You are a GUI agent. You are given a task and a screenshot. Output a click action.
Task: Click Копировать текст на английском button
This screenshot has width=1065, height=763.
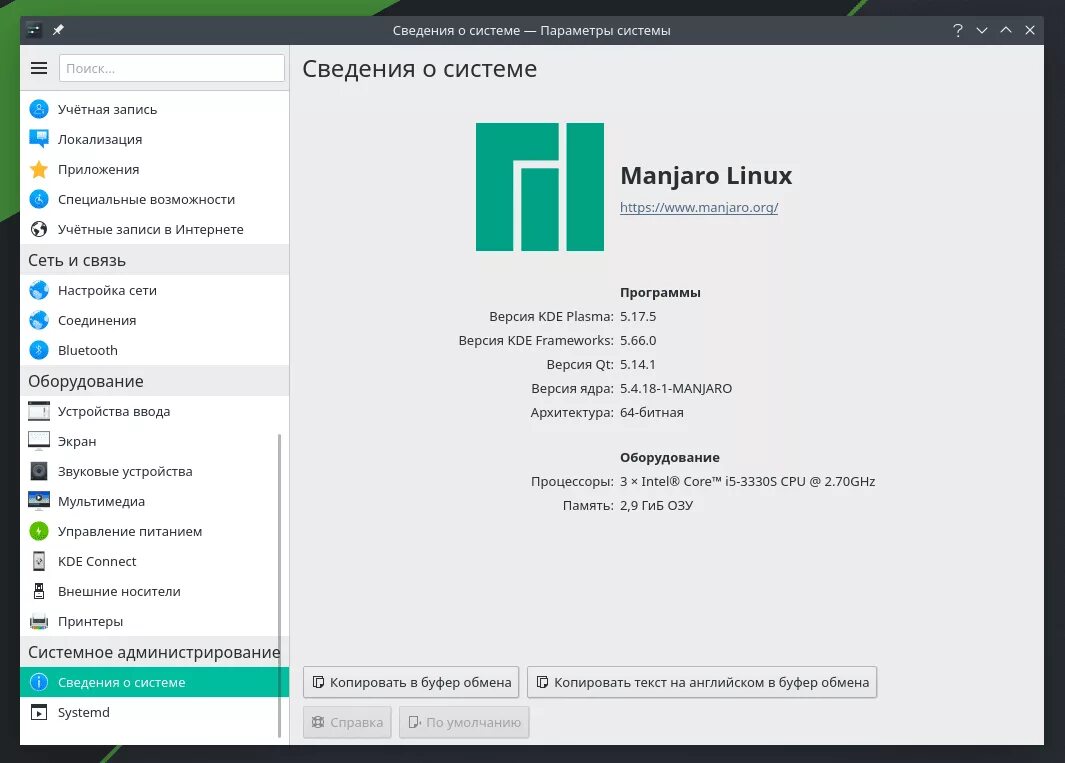pos(702,681)
